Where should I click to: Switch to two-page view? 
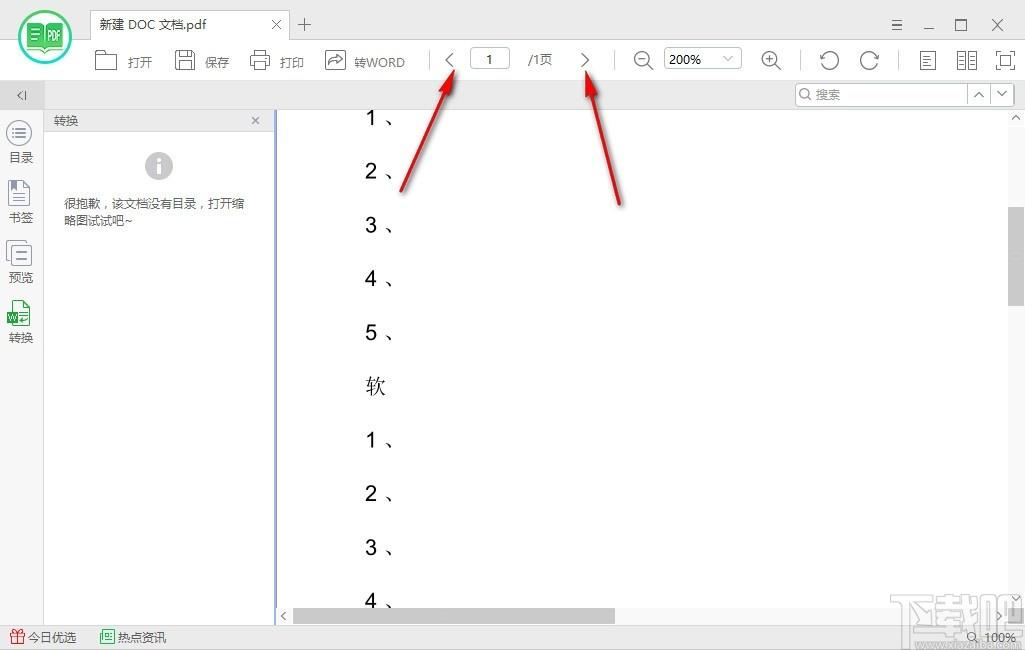(967, 61)
